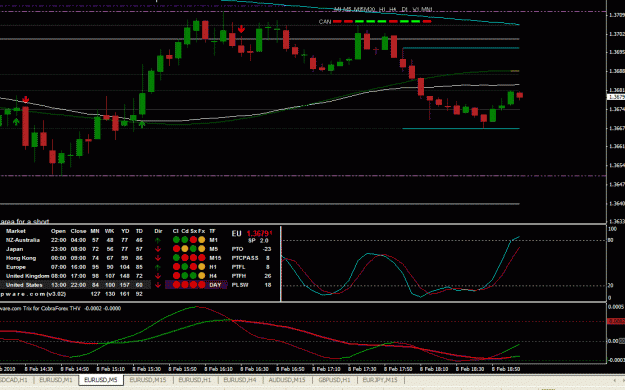Screen dimensions: 625x390
Task: Select the 'United Kingdom' market row label
Action: [x=28, y=276]
